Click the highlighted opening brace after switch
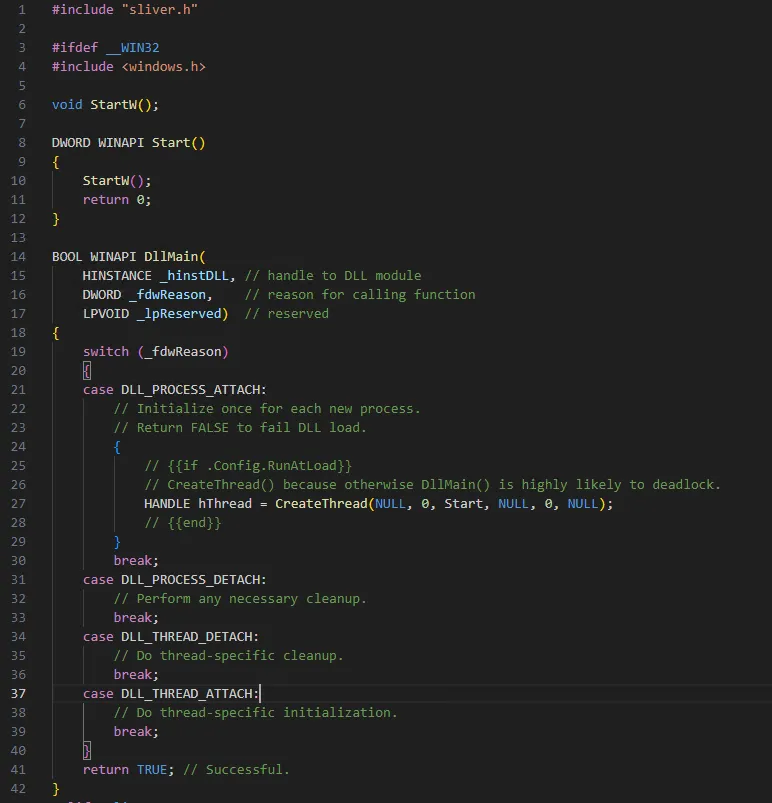The height and width of the screenshot is (803, 772). 87,371
